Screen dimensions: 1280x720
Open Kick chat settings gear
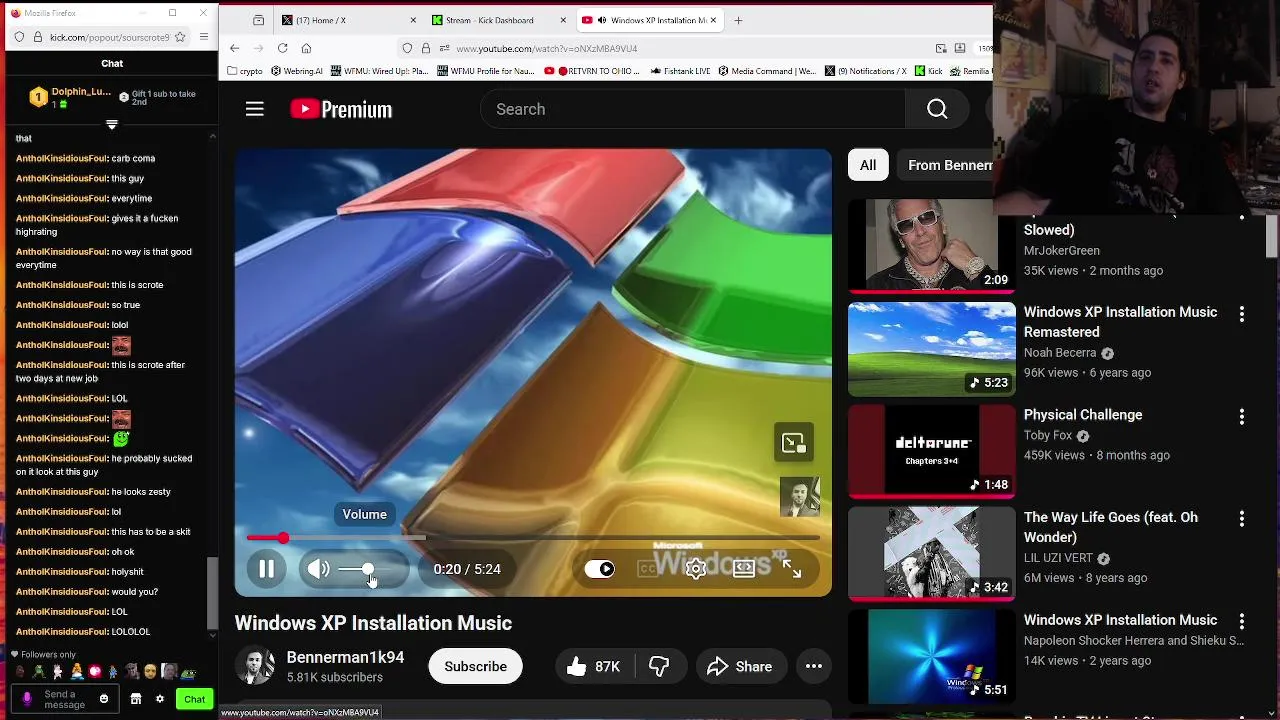(x=159, y=699)
